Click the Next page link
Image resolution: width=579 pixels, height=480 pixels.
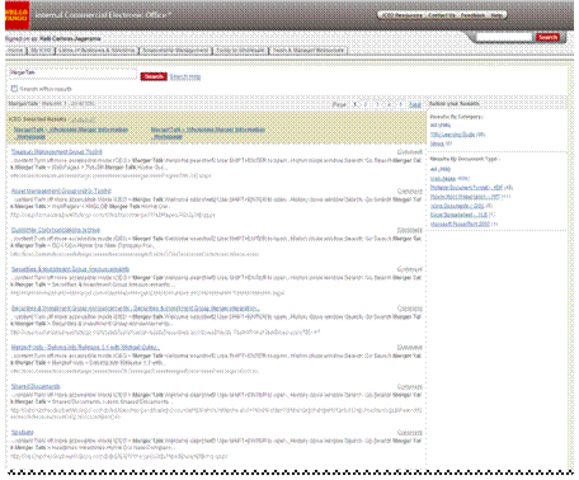415,104
